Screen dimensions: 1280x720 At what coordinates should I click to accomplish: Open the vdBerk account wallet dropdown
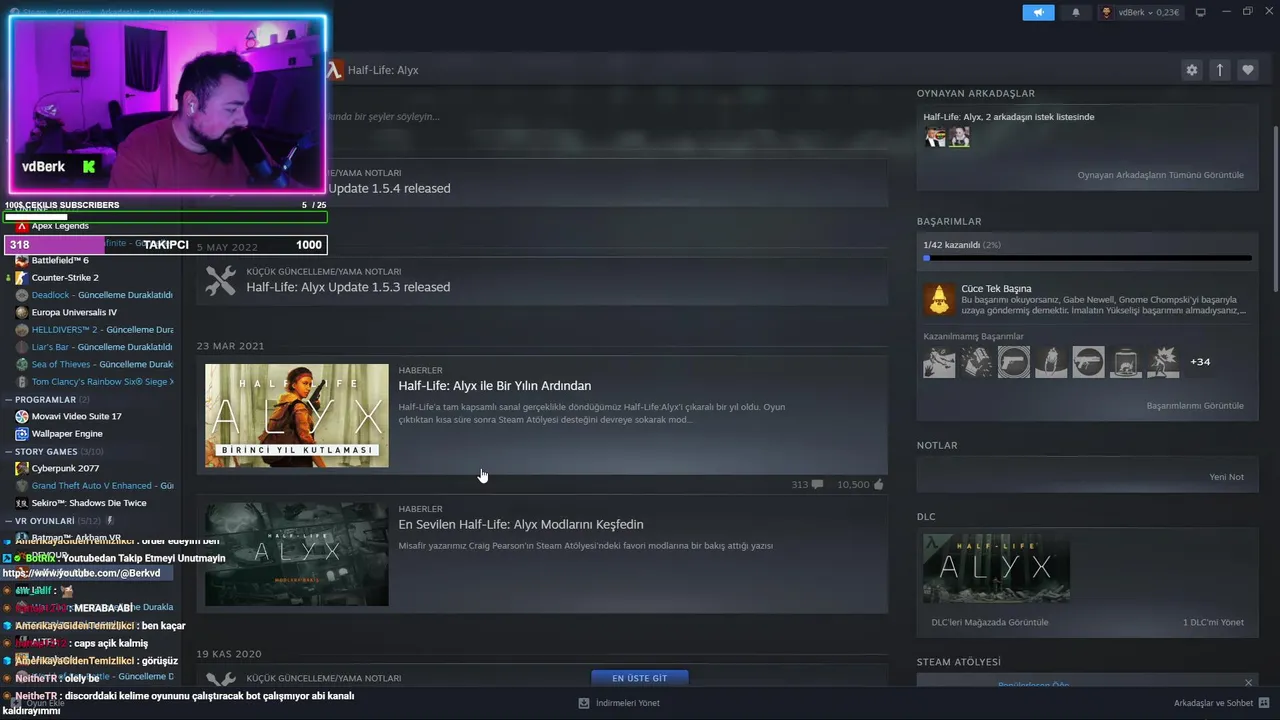pos(1140,12)
